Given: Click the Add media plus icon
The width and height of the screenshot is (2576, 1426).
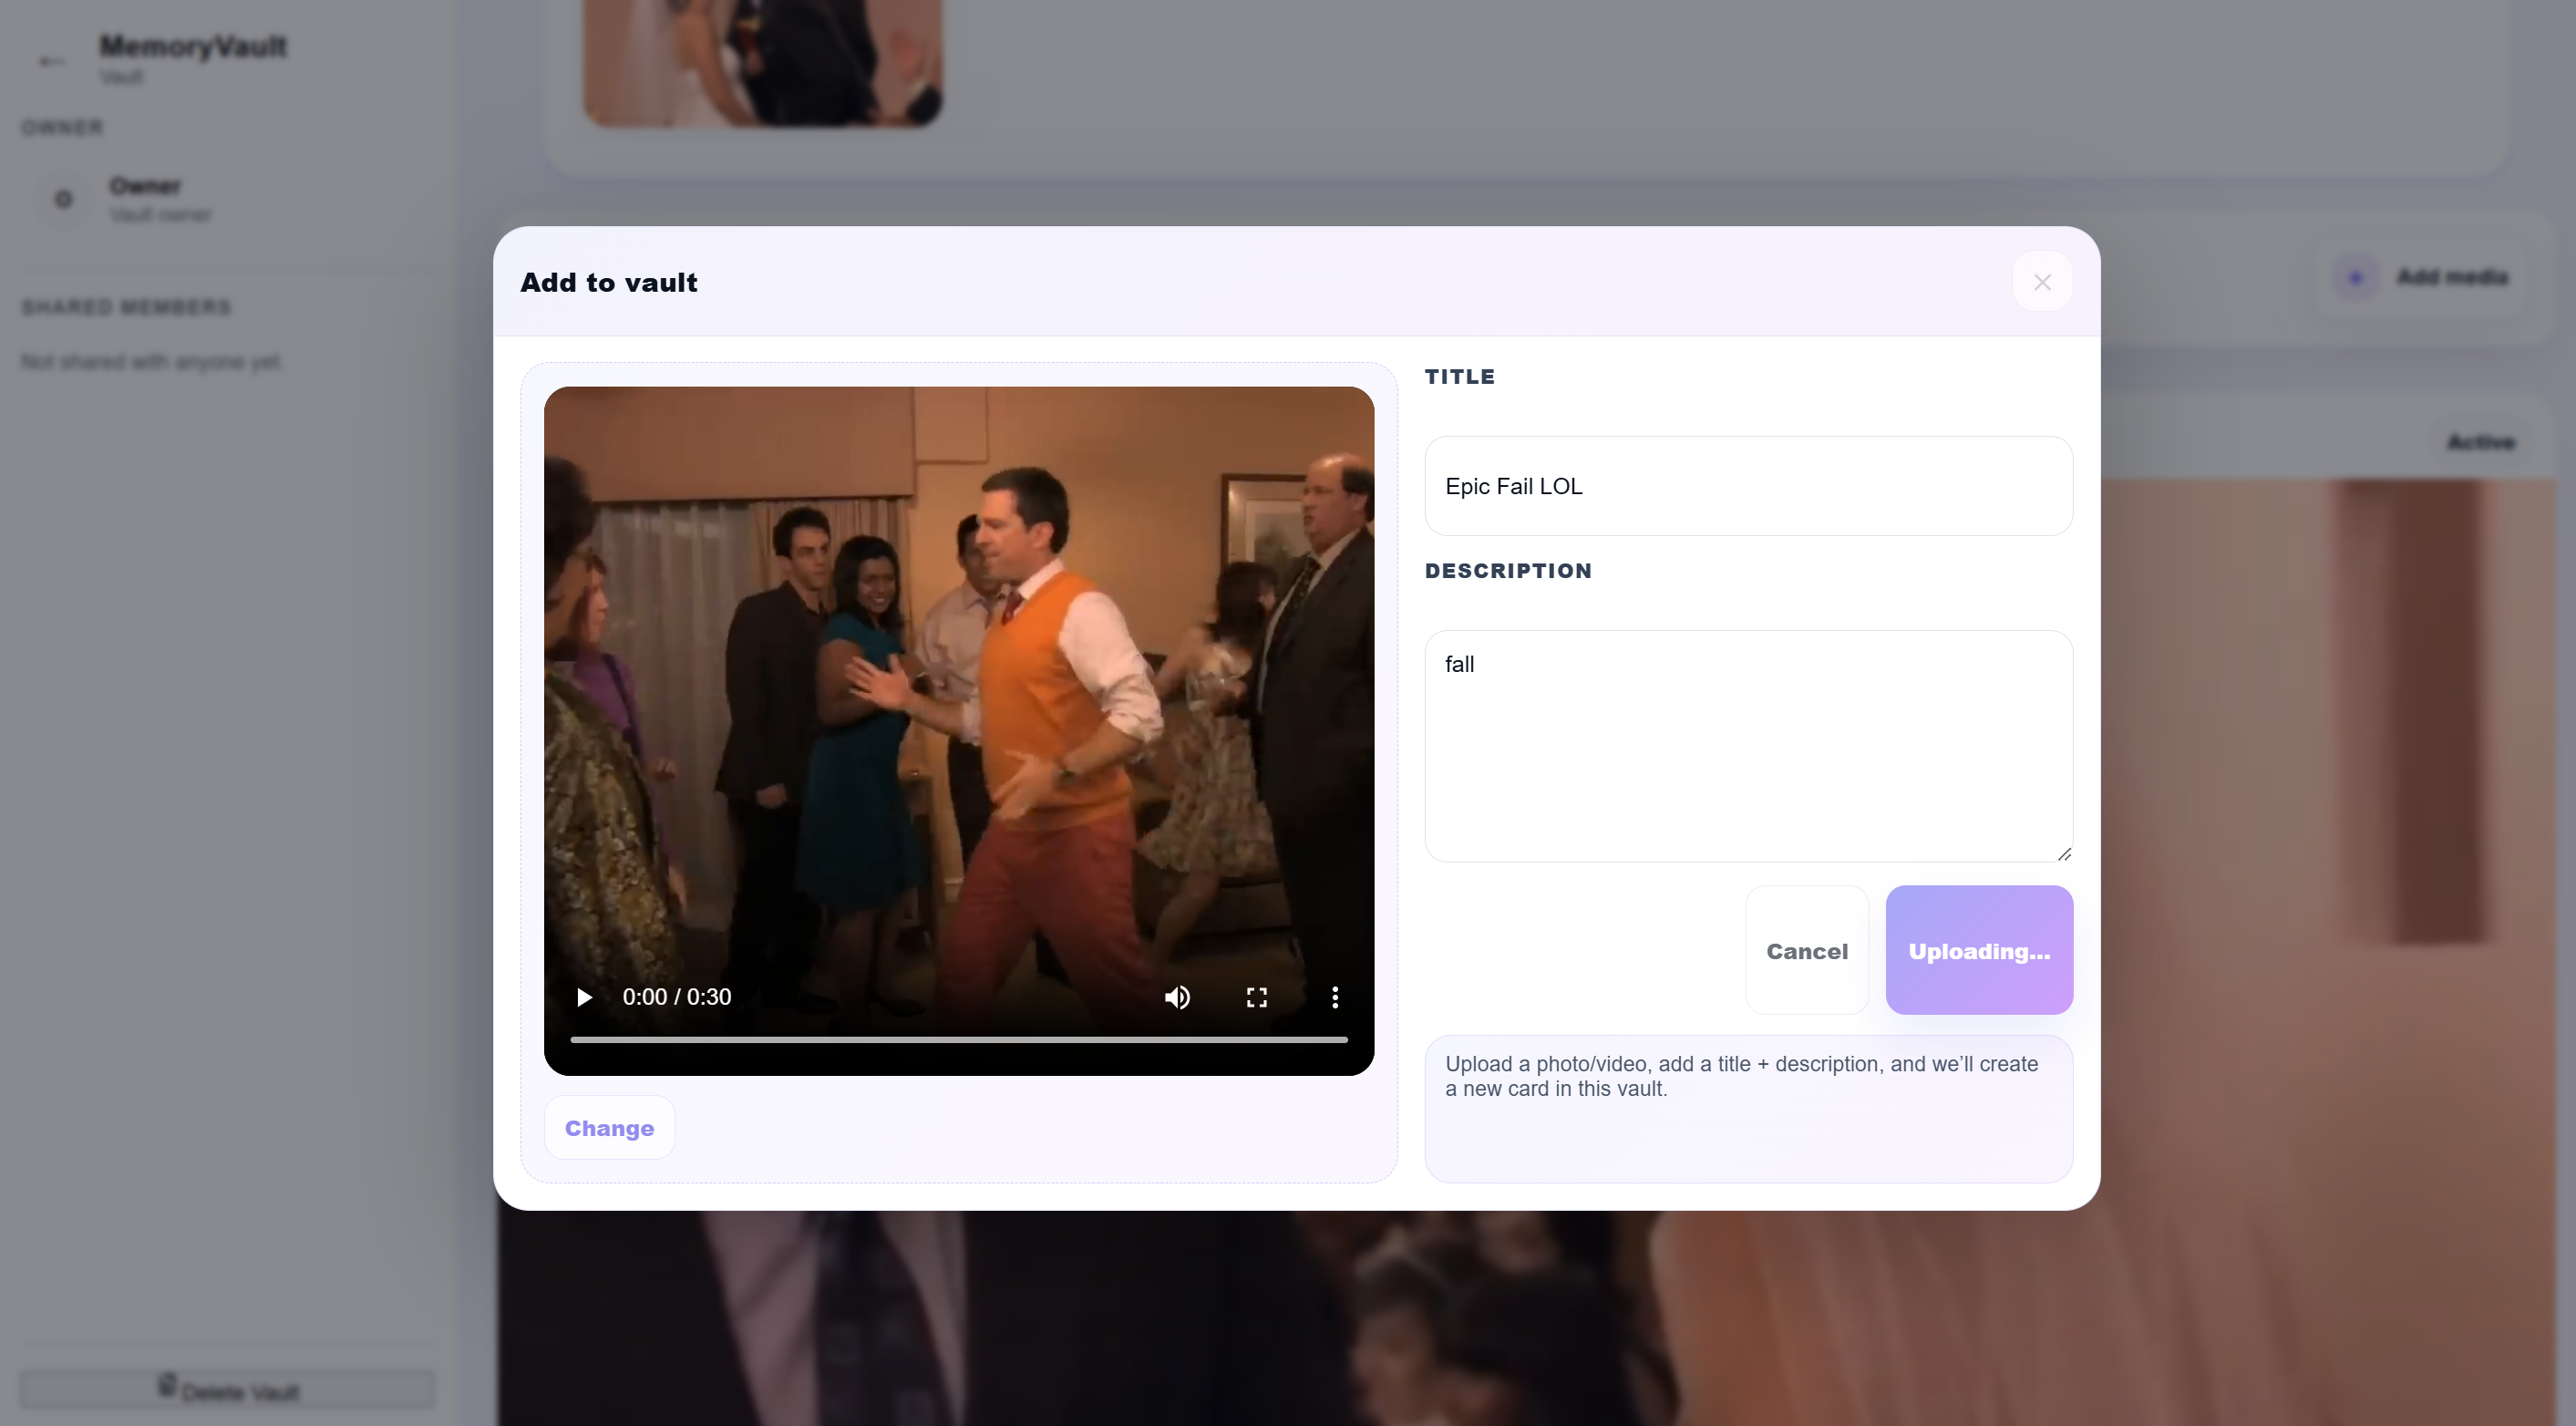Looking at the screenshot, I should pyautogui.click(x=2355, y=277).
